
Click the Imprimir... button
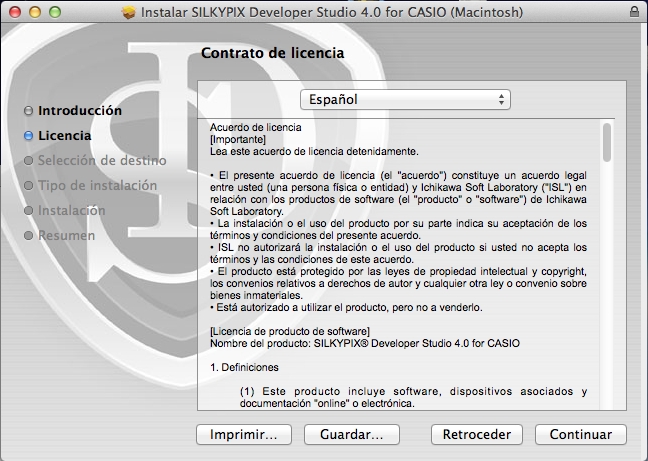(x=244, y=435)
